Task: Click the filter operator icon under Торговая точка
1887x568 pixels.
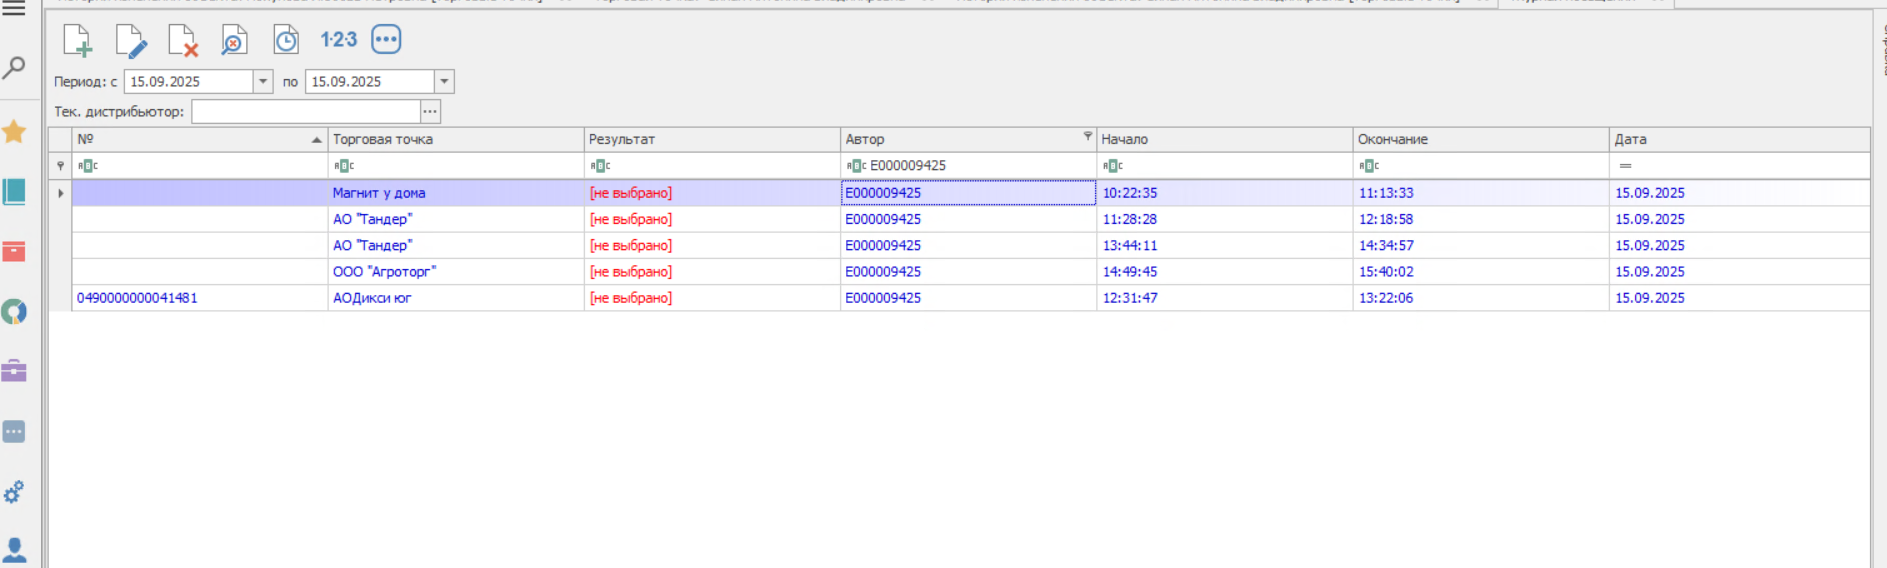Action: pyautogui.click(x=344, y=166)
